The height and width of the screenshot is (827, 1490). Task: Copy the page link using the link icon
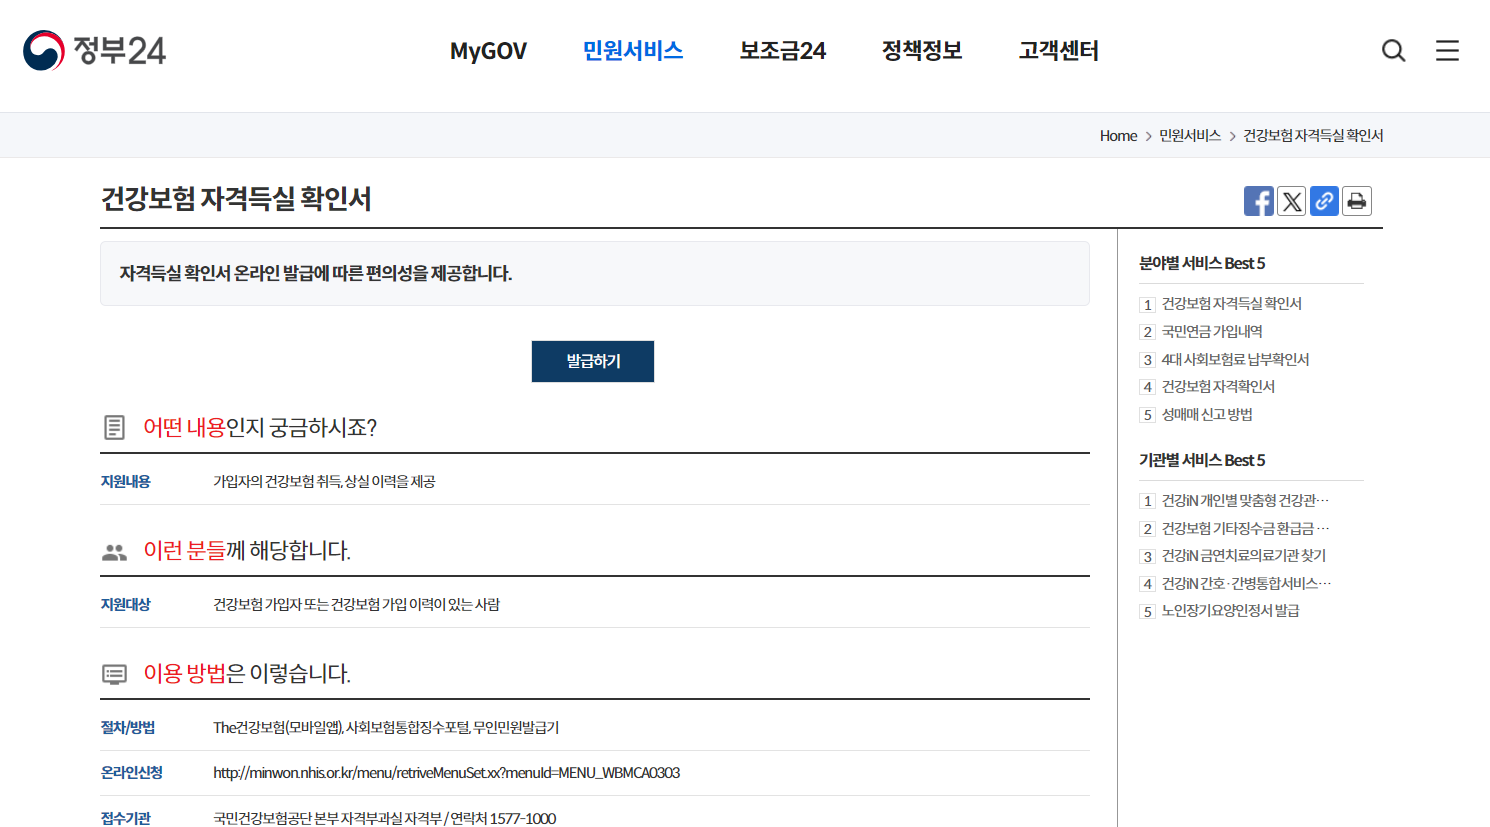pyautogui.click(x=1324, y=200)
